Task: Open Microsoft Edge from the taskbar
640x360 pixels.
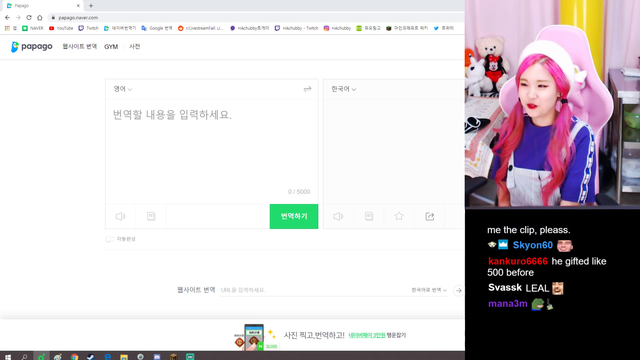Action: click(107, 357)
